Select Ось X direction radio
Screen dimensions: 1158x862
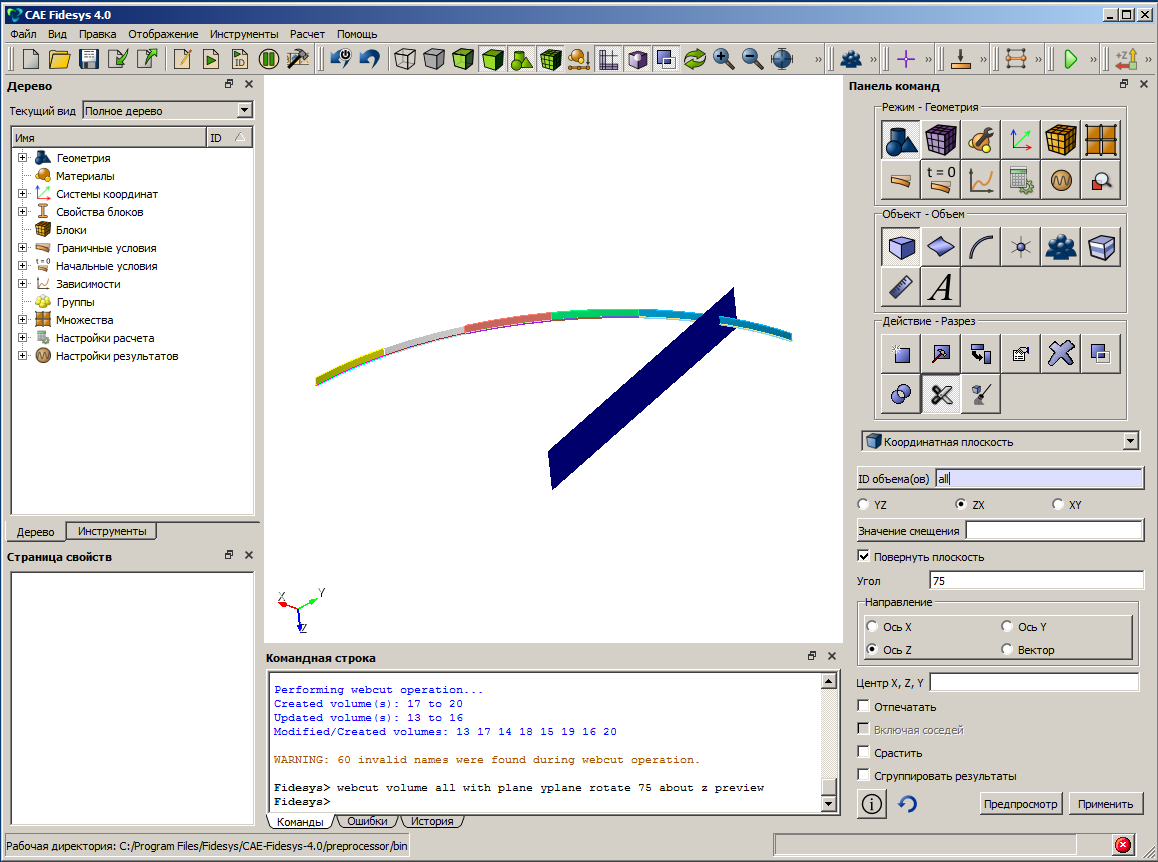(x=872, y=626)
